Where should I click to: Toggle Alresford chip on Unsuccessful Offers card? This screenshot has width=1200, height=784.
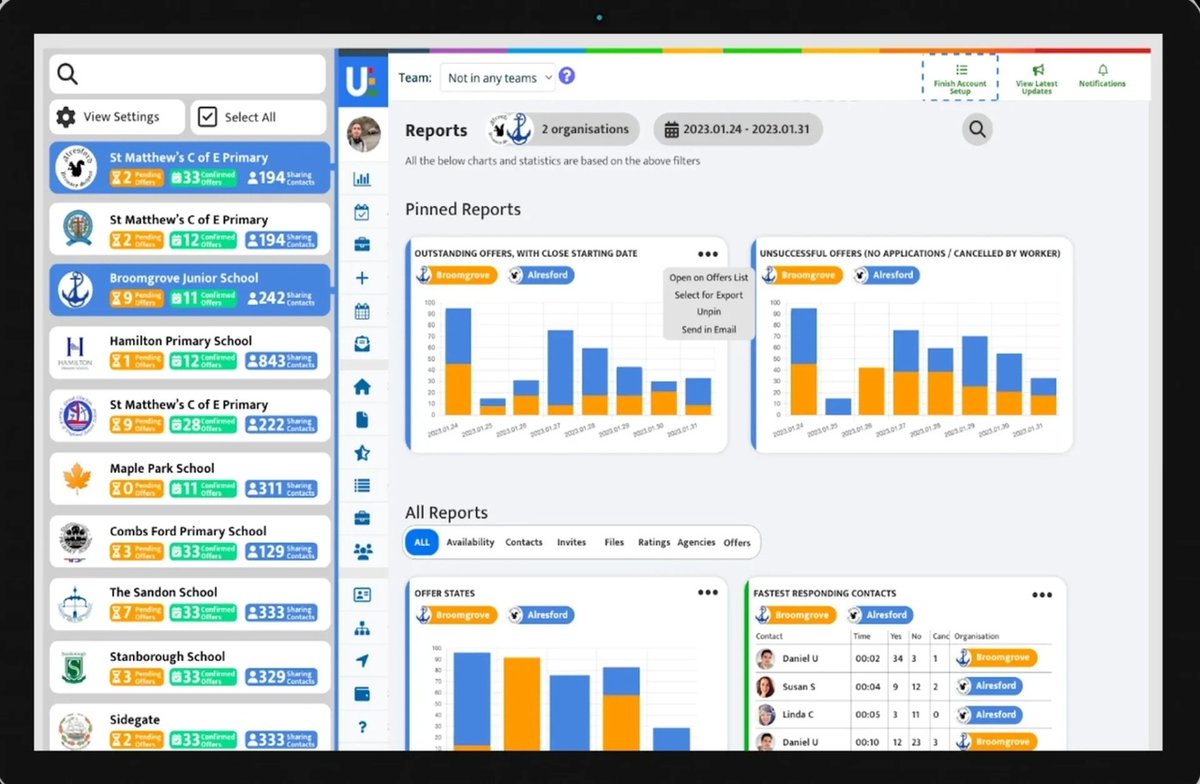click(x=887, y=275)
